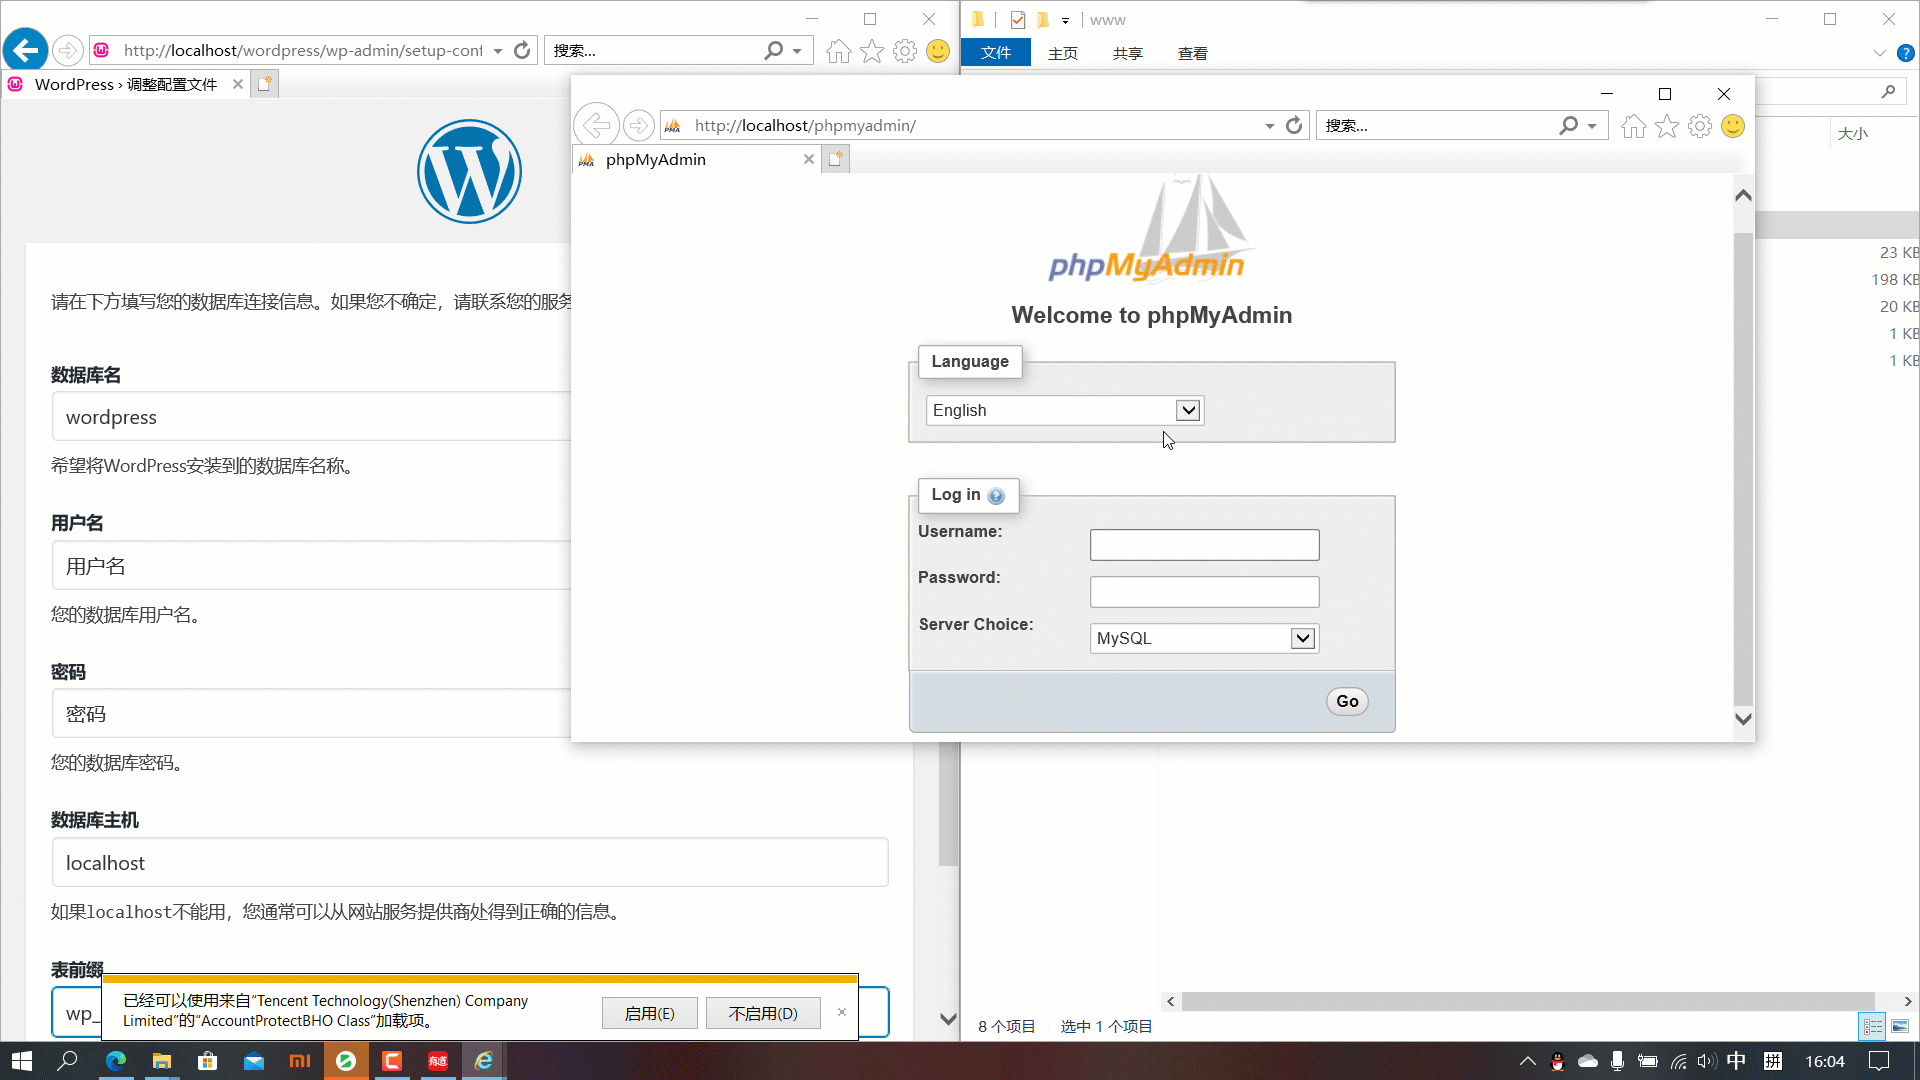
Task: Click the refresh page icon in phpMyAdmin browser
Action: (x=1294, y=124)
